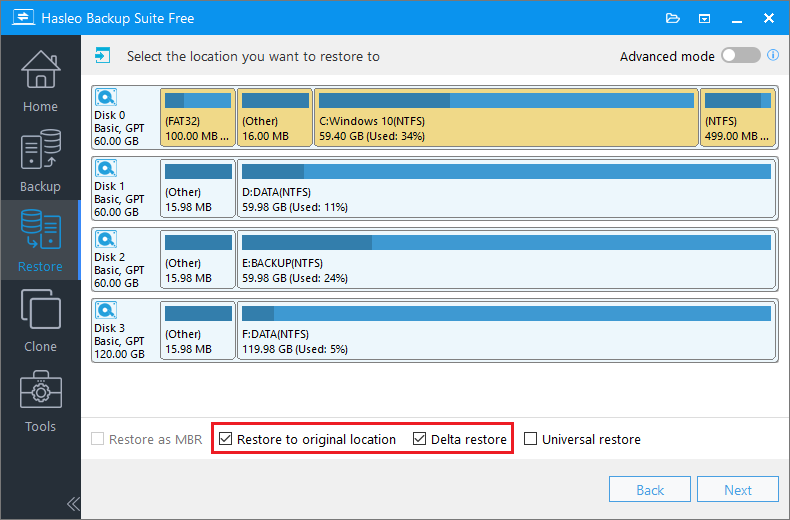
Task: Choose the D:DATA(NTFS) partition on Disk 1
Action: coord(505,188)
